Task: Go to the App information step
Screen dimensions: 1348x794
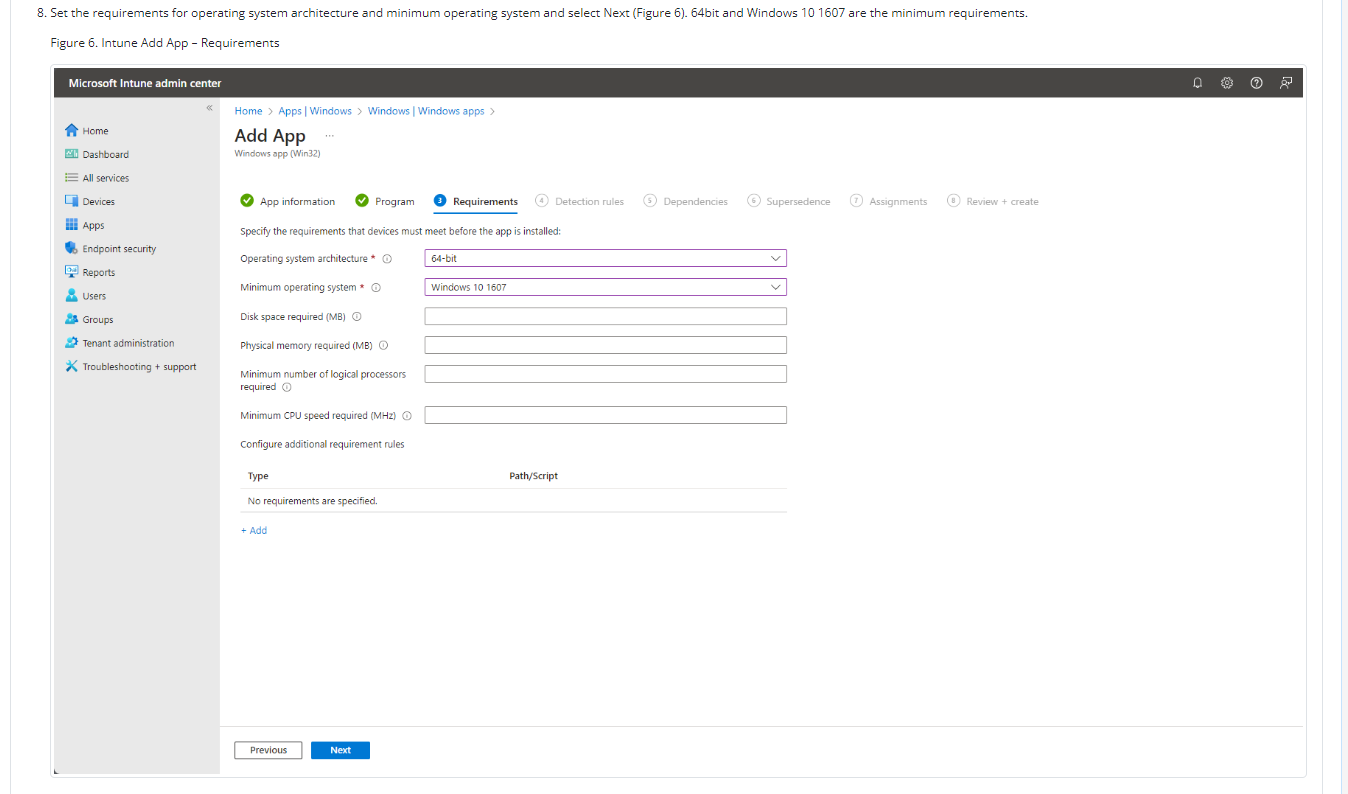Action: pos(288,201)
